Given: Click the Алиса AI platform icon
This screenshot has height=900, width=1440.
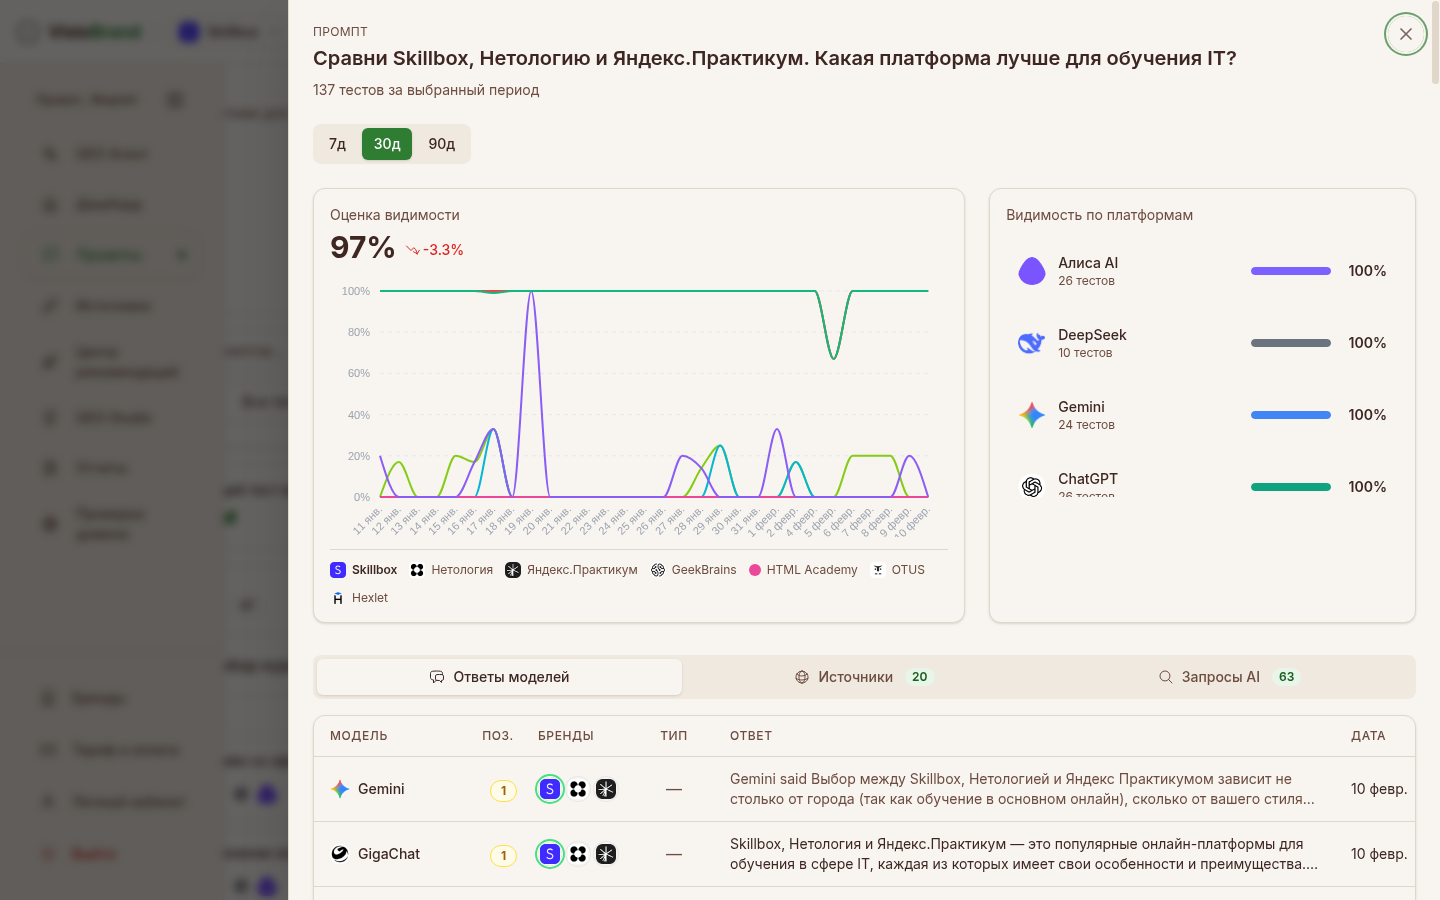Looking at the screenshot, I should pos(1031,271).
